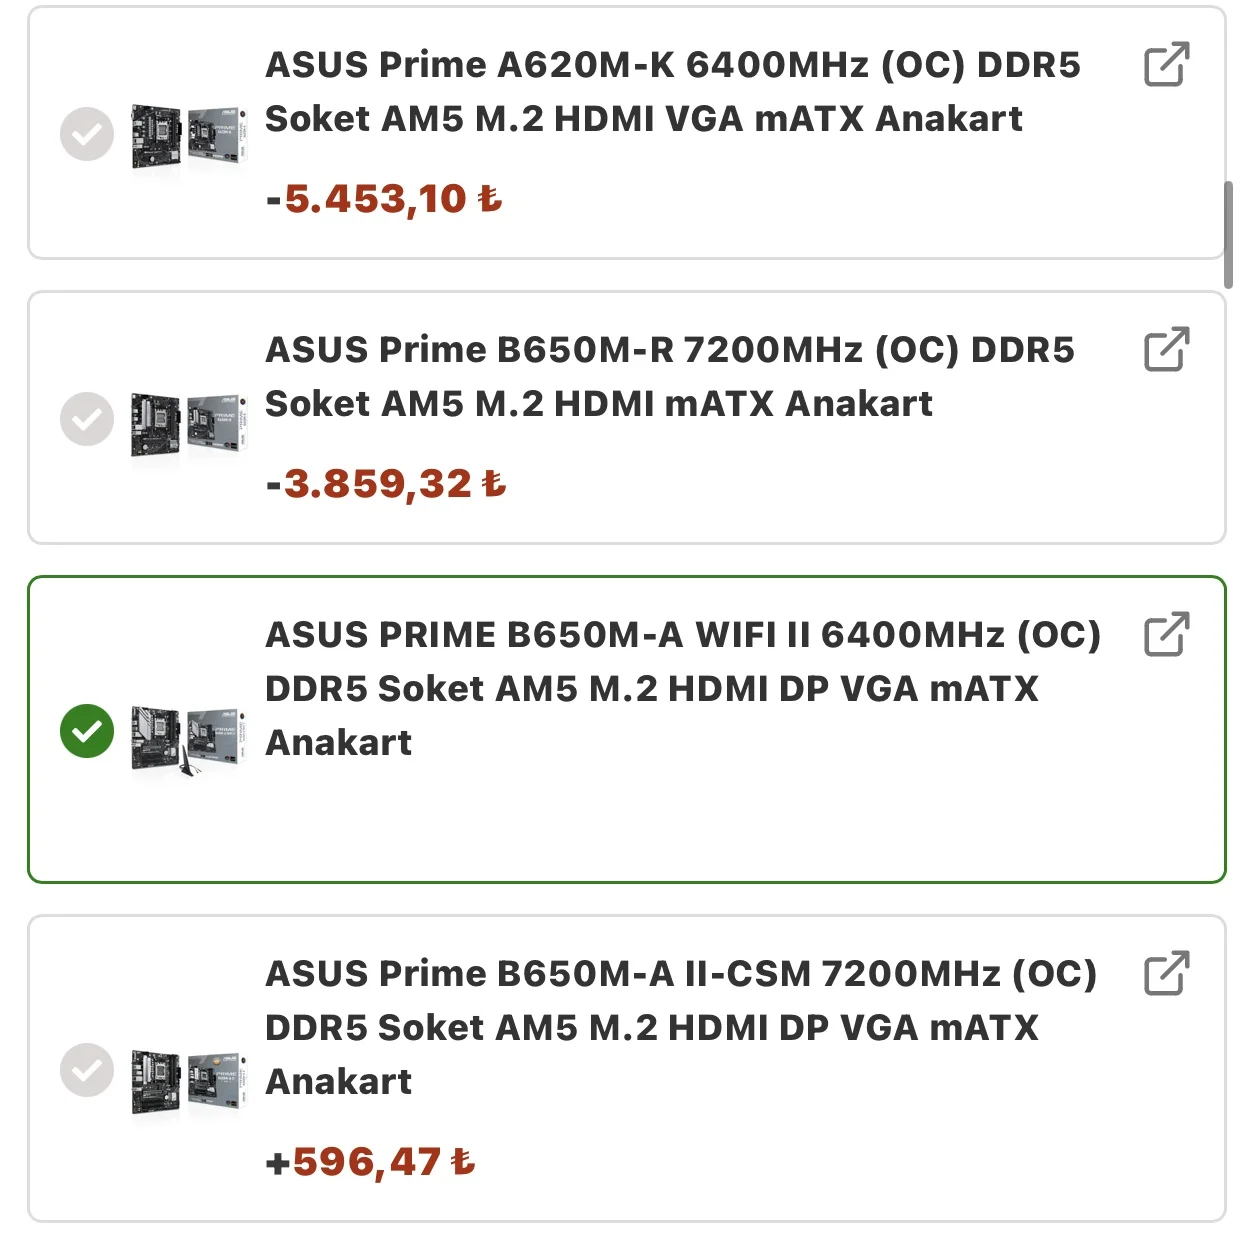Image resolution: width=1242 pixels, height=1257 pixels.
Task: Click the B650M-A II-CSM motherboard thumbnail
Action: point(188,1080)
